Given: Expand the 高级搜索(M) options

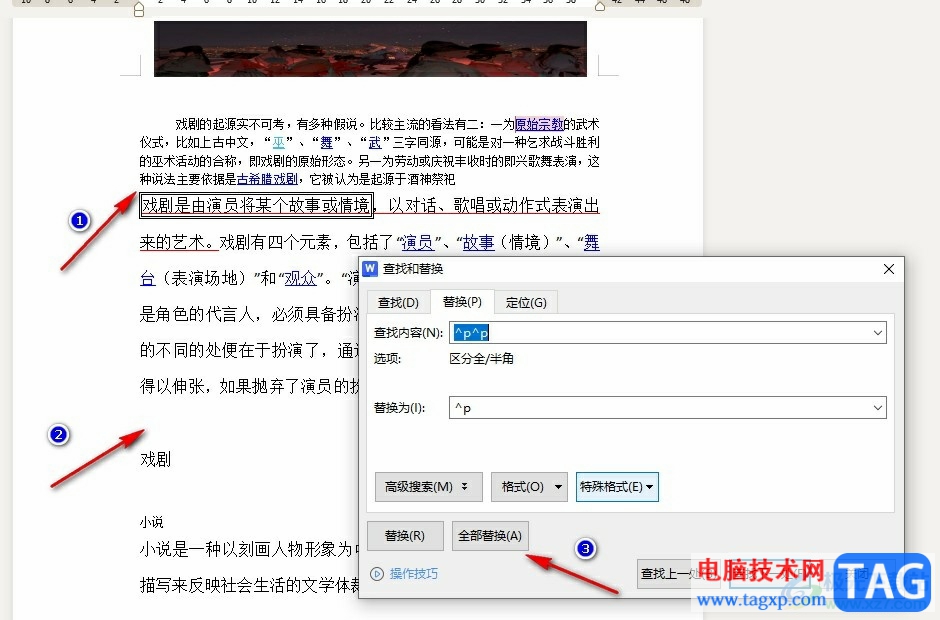Looking at the screenshot, I should tap(429, 486).
